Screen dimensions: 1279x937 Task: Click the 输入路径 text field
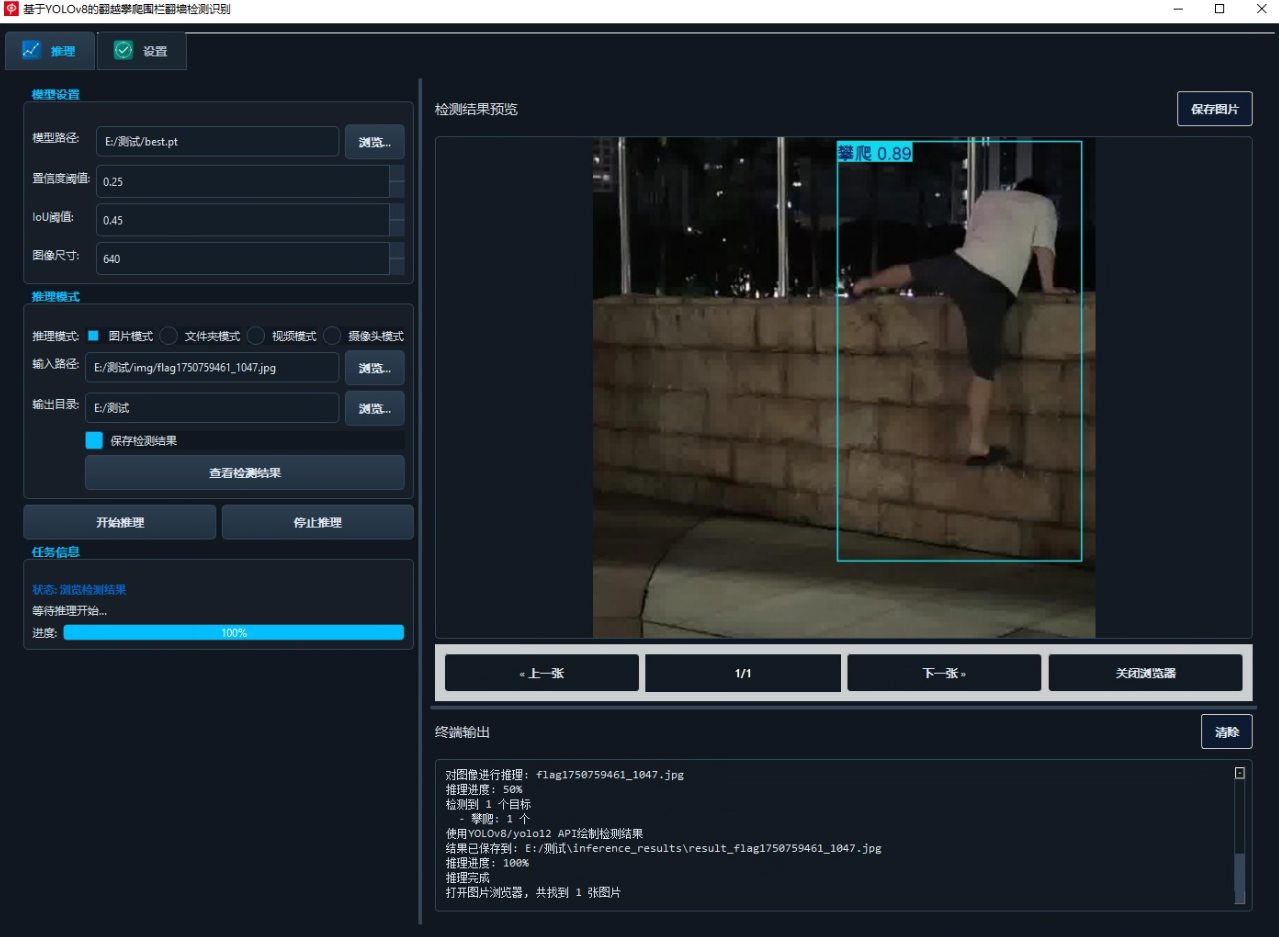click(x=212, y=367)
